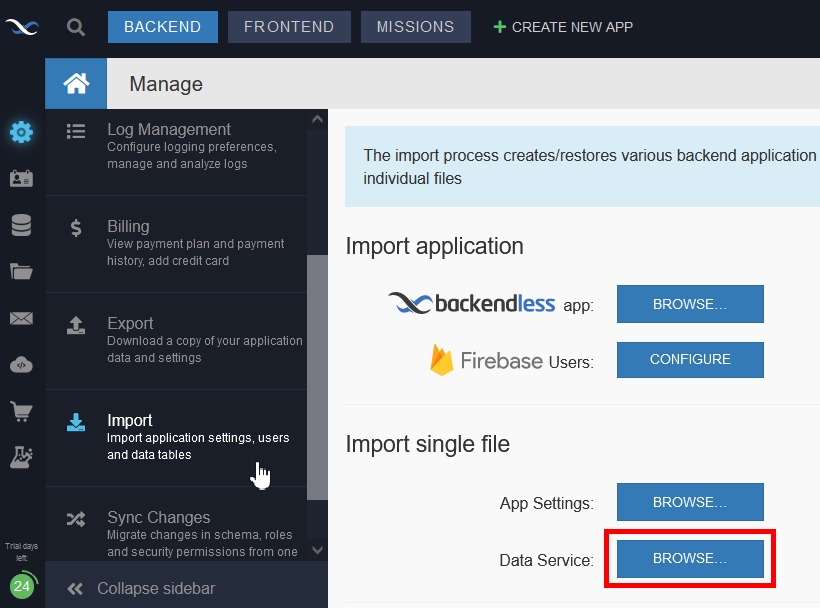This screenshot has width=820, height=608.
Task: Open the Messaging envelope sidebar icon
Action: (x=21, y=318)
